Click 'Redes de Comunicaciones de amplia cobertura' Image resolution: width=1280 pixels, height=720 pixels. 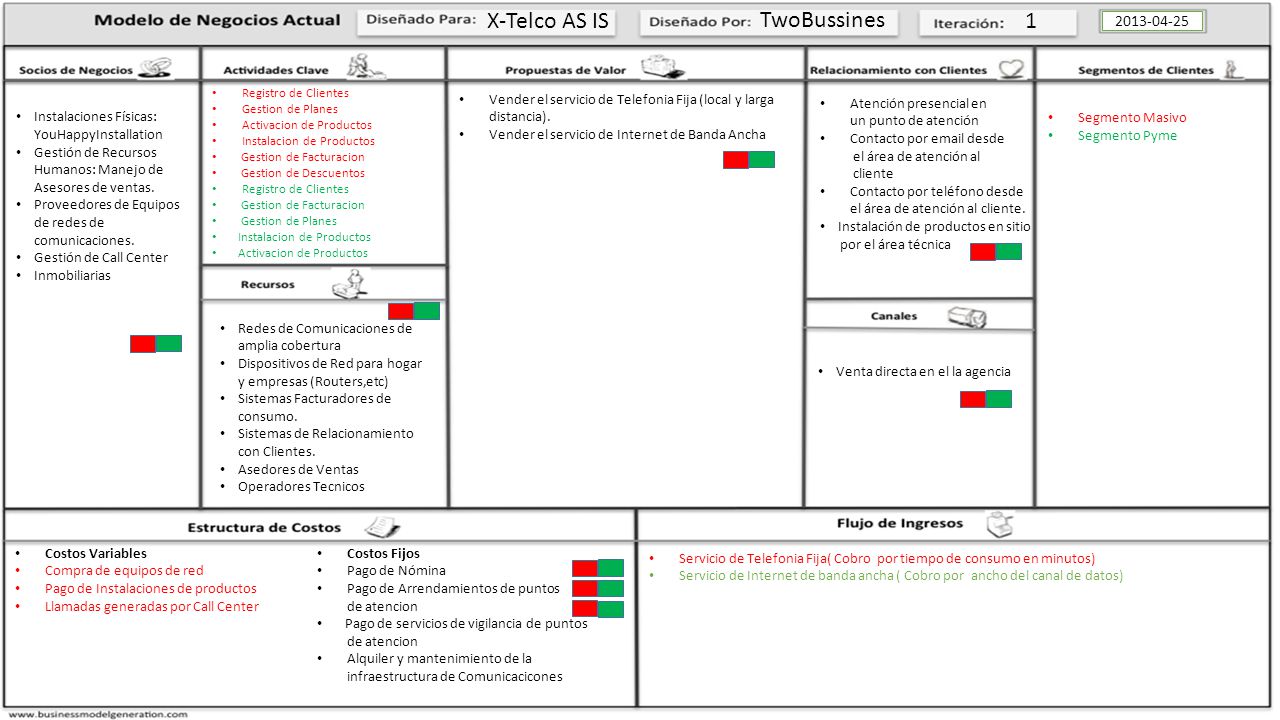pos(325,337)
